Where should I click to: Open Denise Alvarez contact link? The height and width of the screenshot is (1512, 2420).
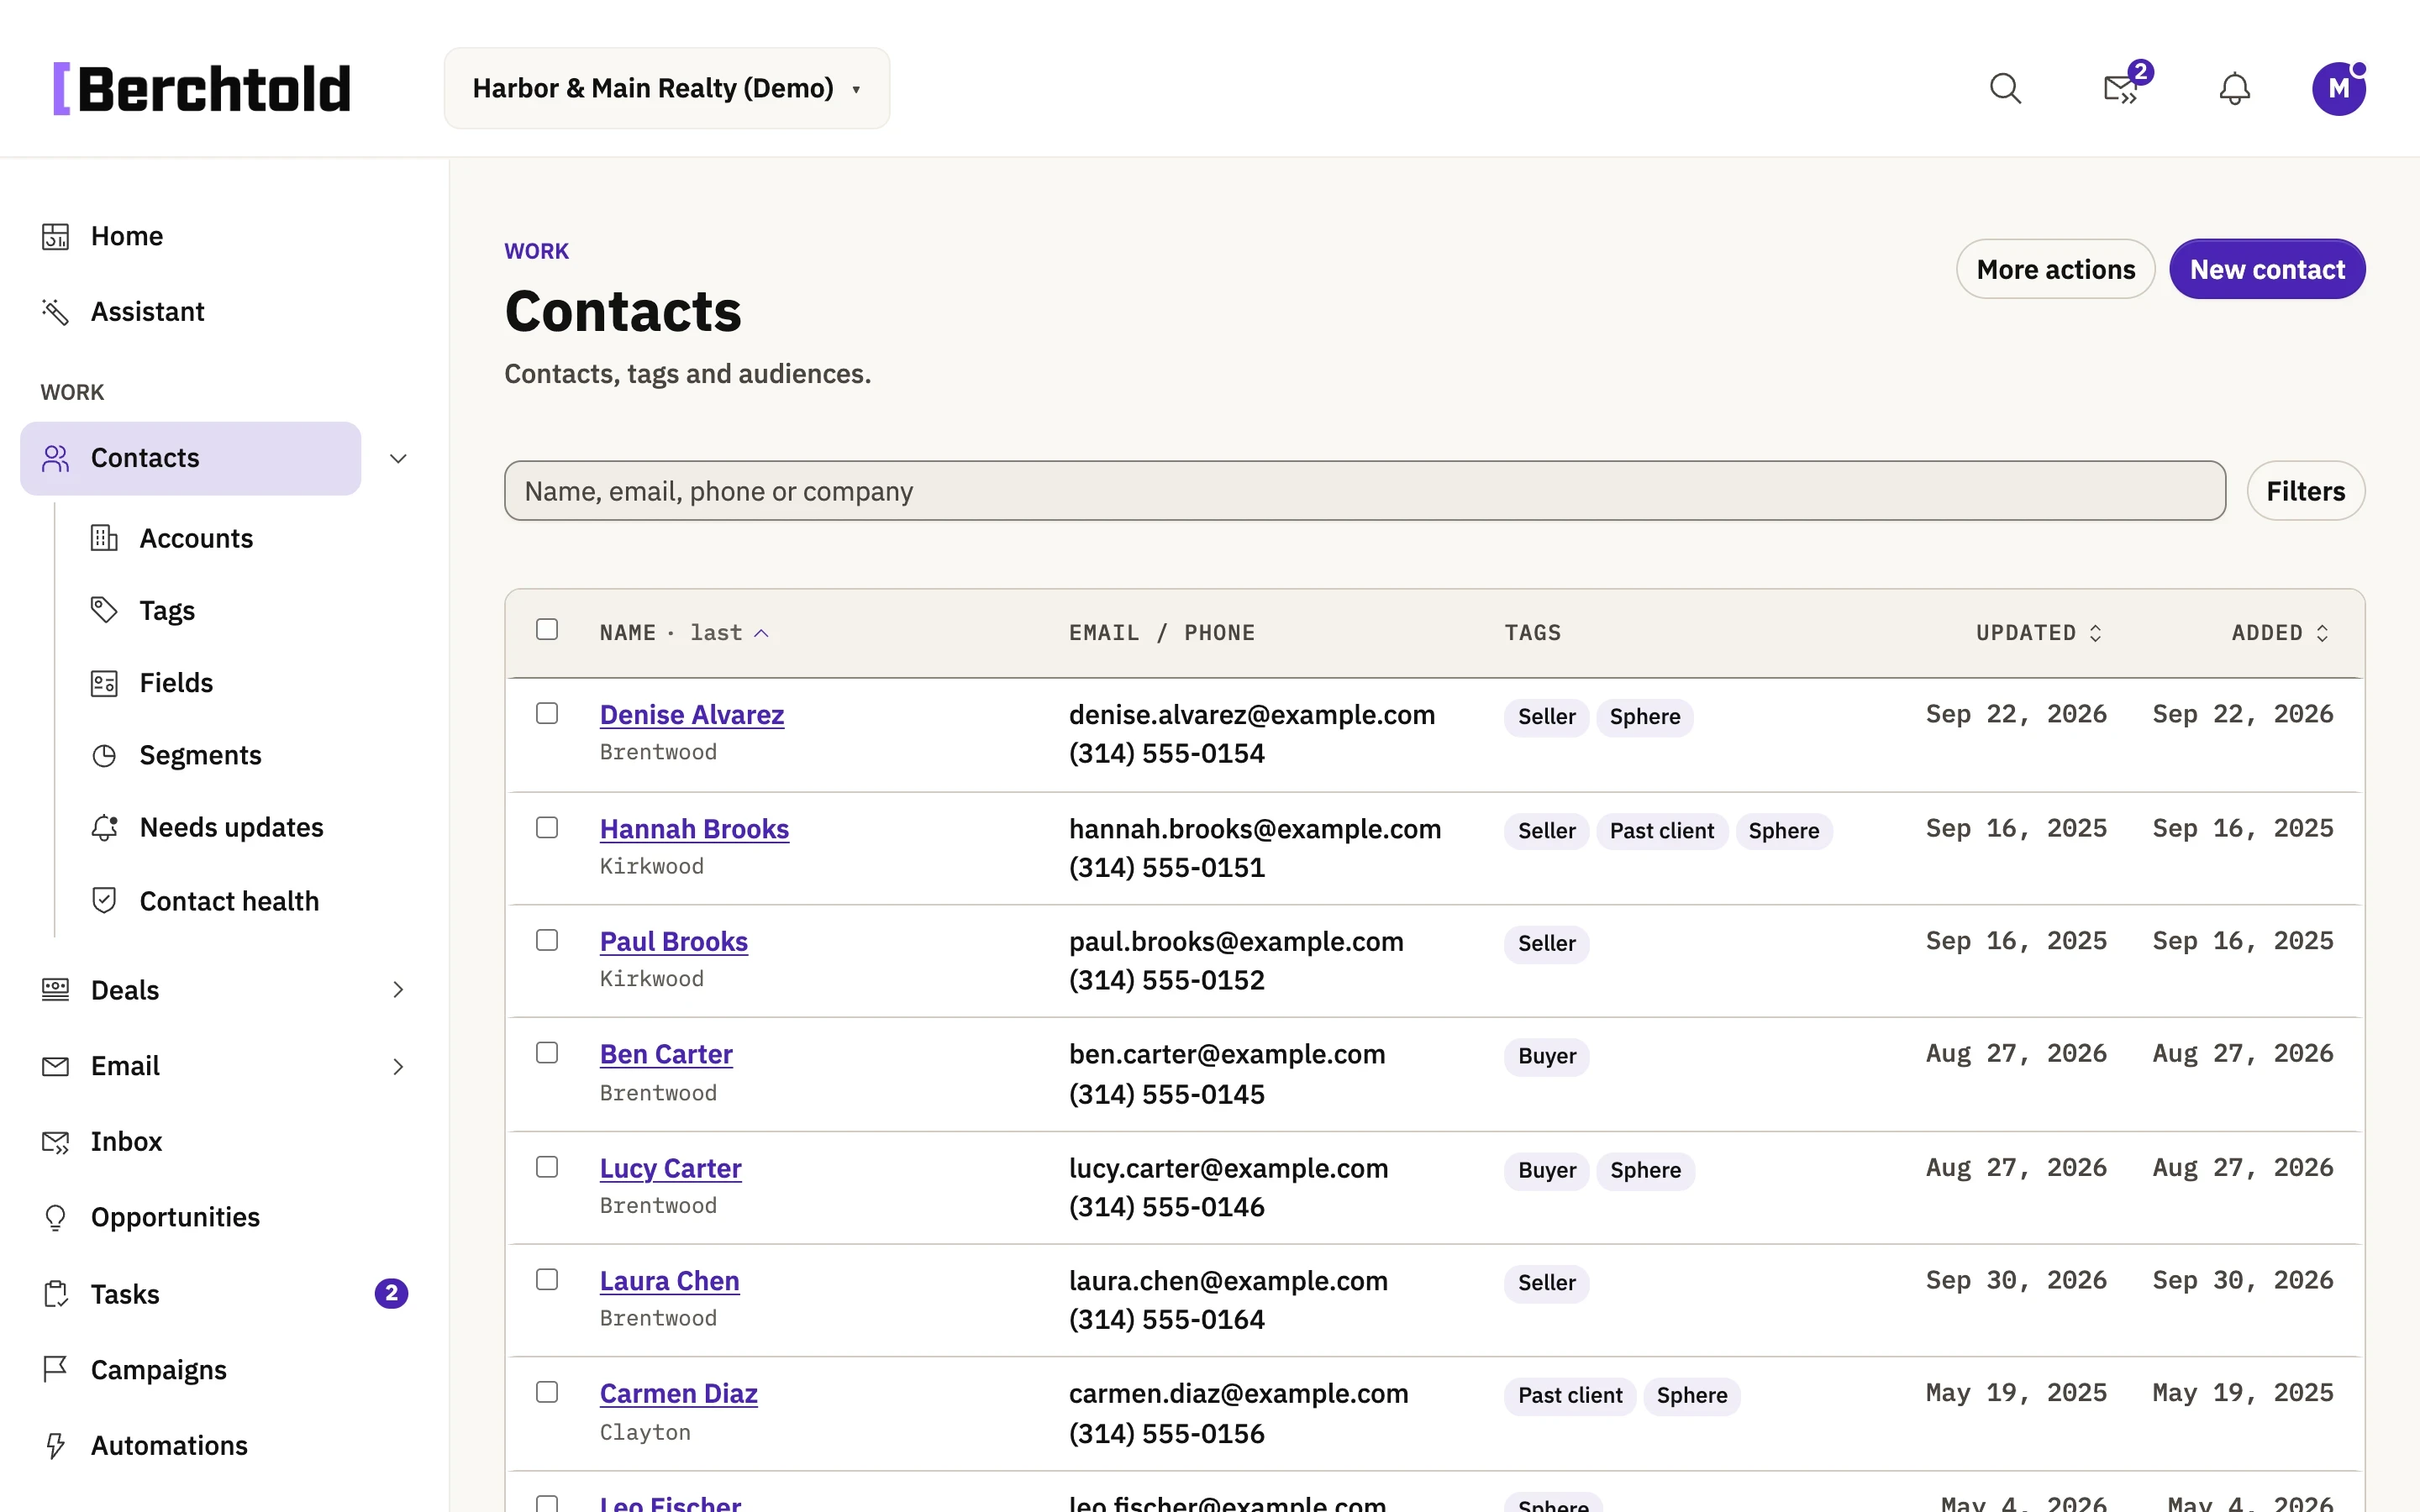click(692, 715)
